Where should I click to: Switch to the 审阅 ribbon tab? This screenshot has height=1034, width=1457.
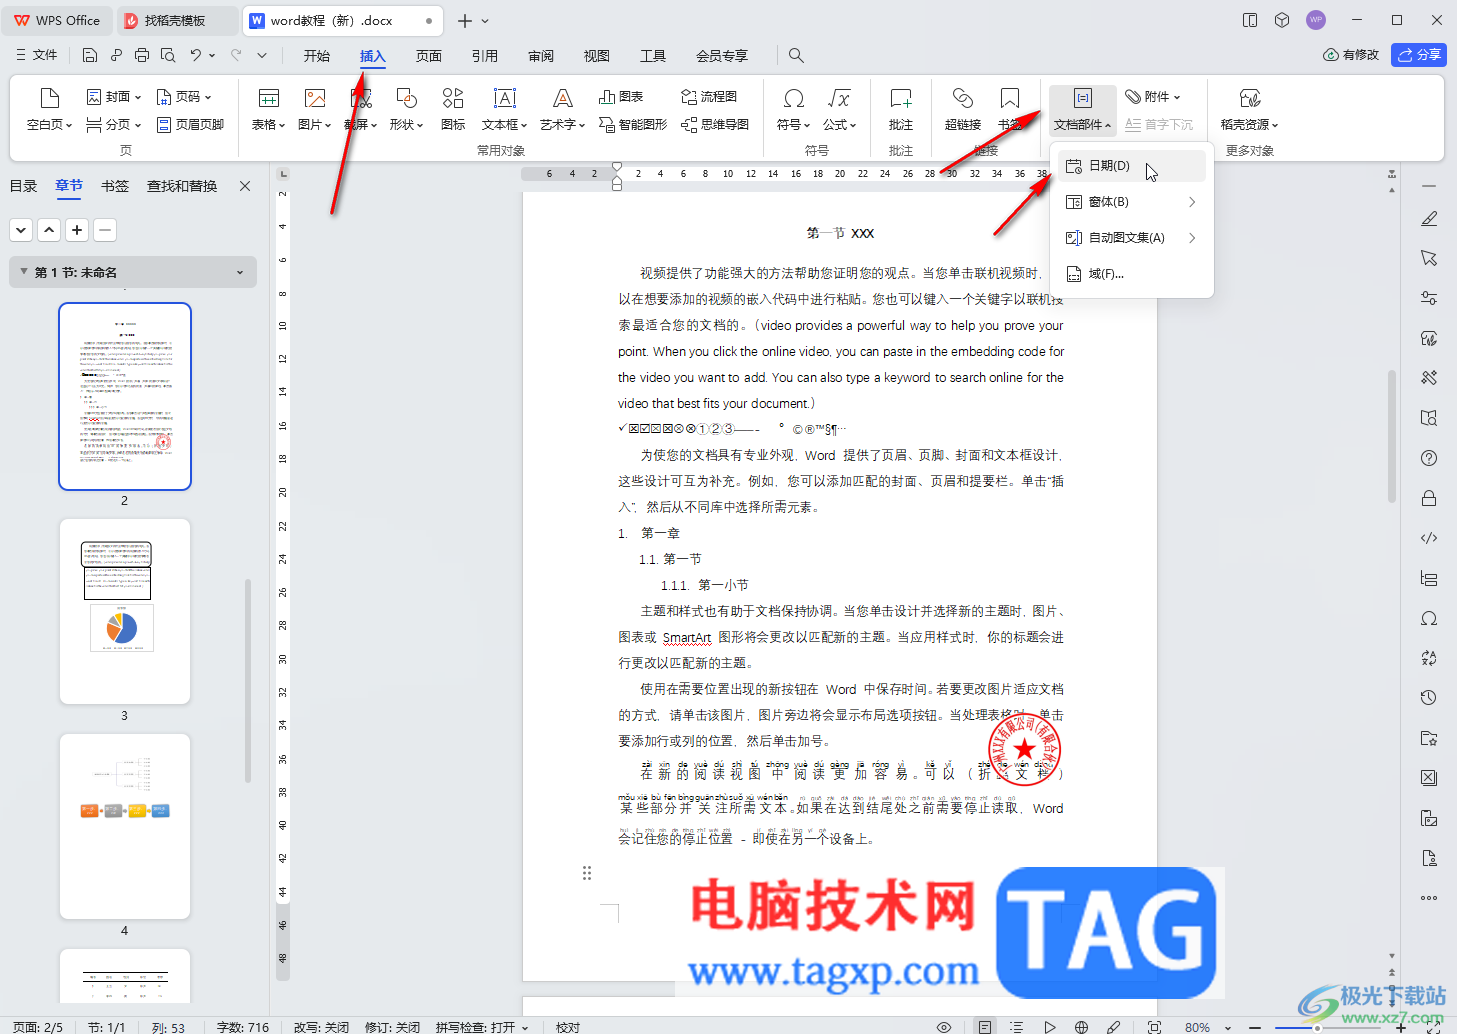[x=541, y=56]
